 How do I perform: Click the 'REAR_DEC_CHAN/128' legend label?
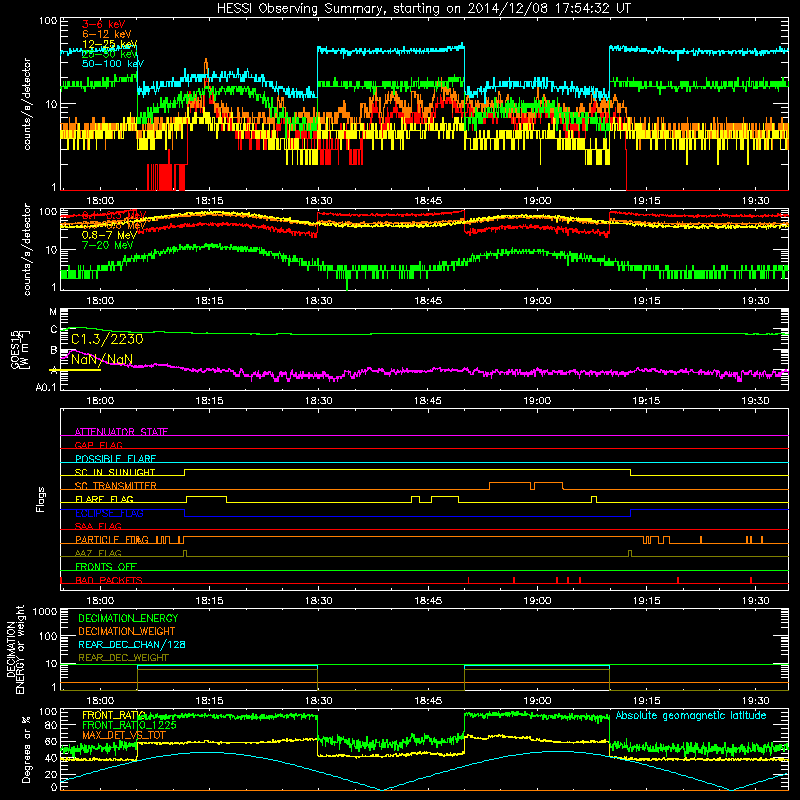tap(132, 644)
